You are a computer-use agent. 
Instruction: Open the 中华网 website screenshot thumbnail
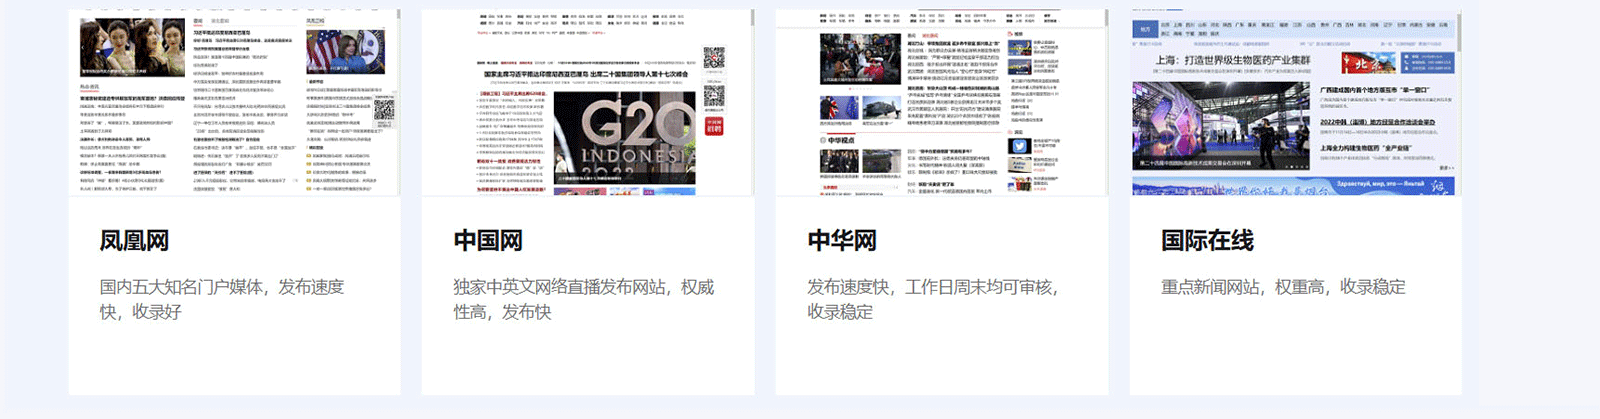tap(942, 102)
